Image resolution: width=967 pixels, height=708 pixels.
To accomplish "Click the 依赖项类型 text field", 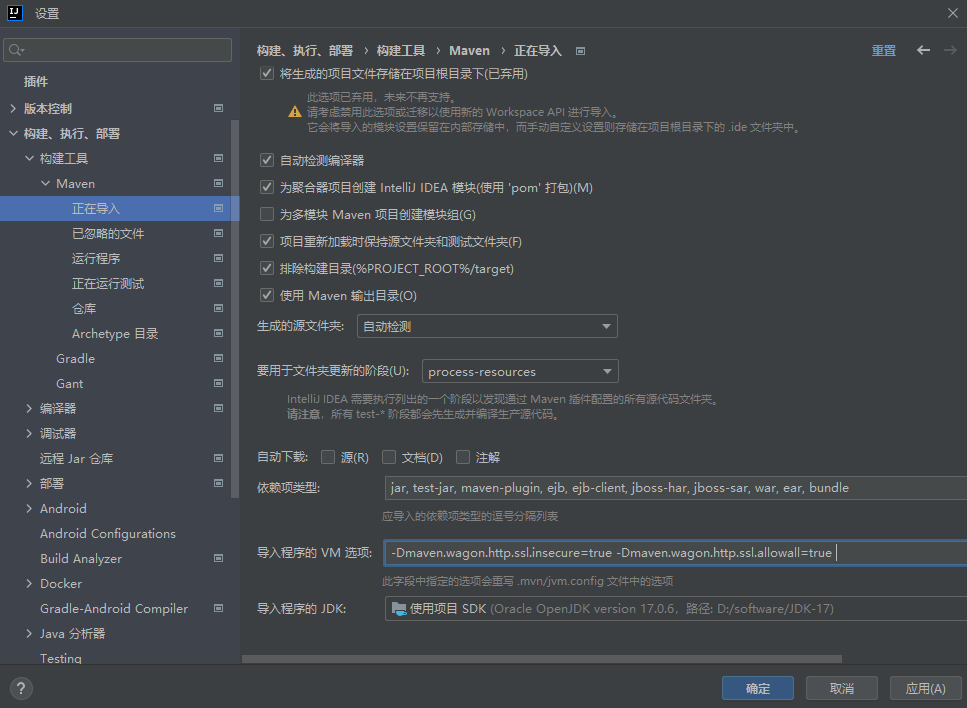I will (675, 488).
